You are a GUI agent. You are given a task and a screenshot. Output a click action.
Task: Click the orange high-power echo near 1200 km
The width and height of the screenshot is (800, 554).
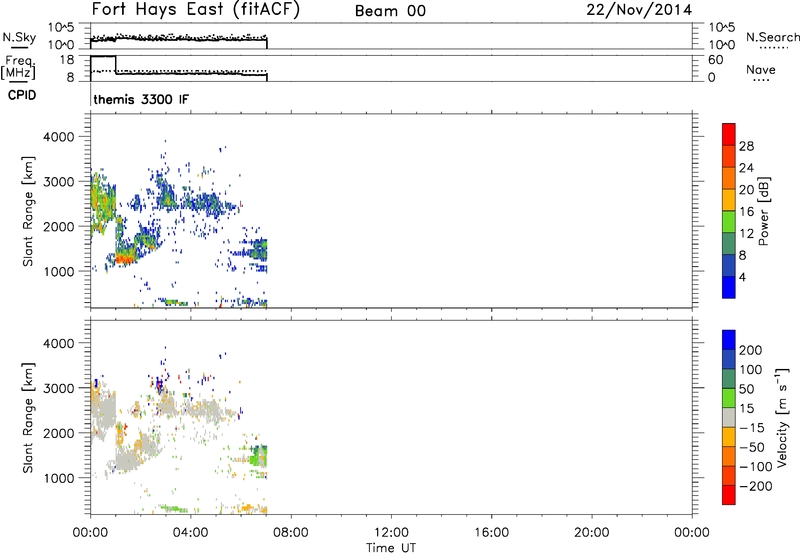[124, 259]
